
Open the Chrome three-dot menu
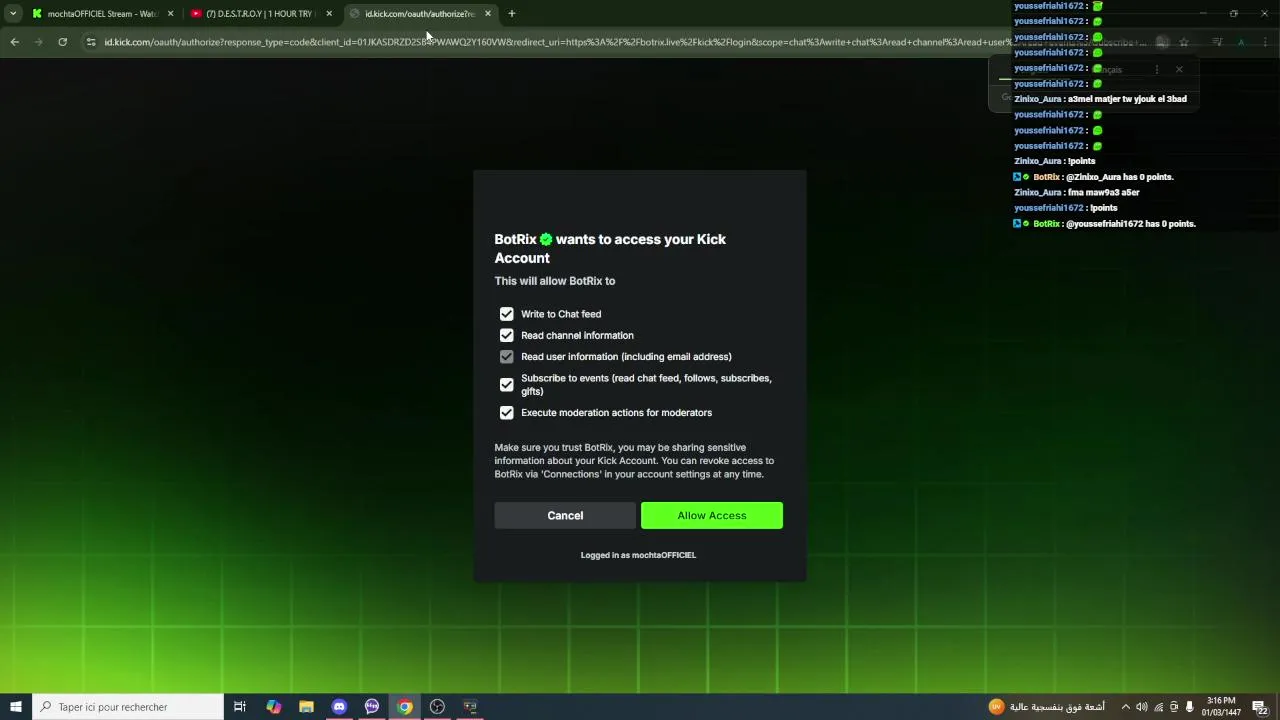pyautogui.click(x=1264, y=42)
